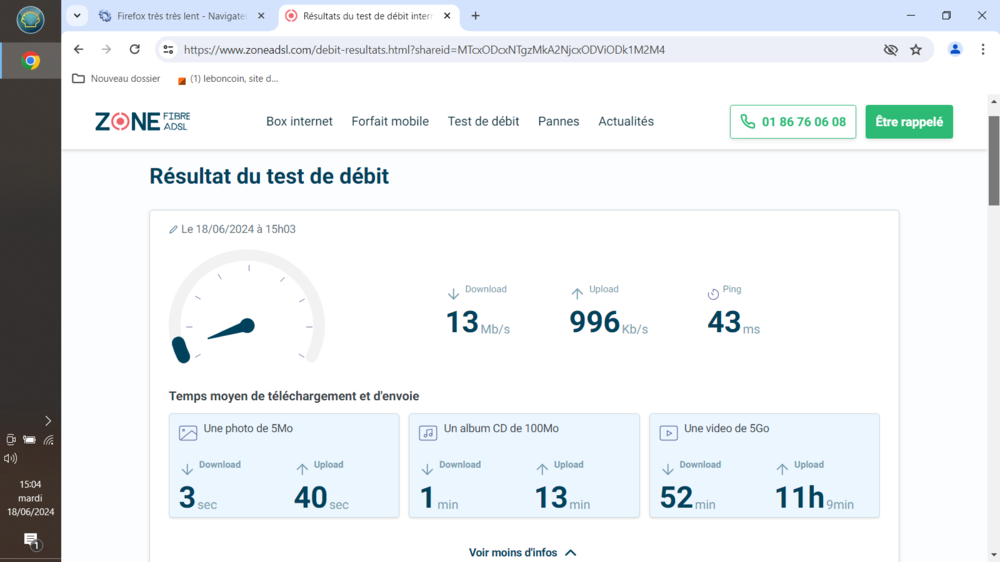Reload the current page

pyautogui.click(x=135, y=49)
